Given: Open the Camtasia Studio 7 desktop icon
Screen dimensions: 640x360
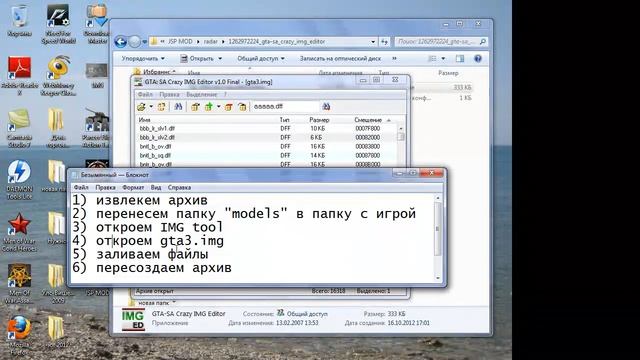Looking at the screenshot, I should tap(19, 128).
